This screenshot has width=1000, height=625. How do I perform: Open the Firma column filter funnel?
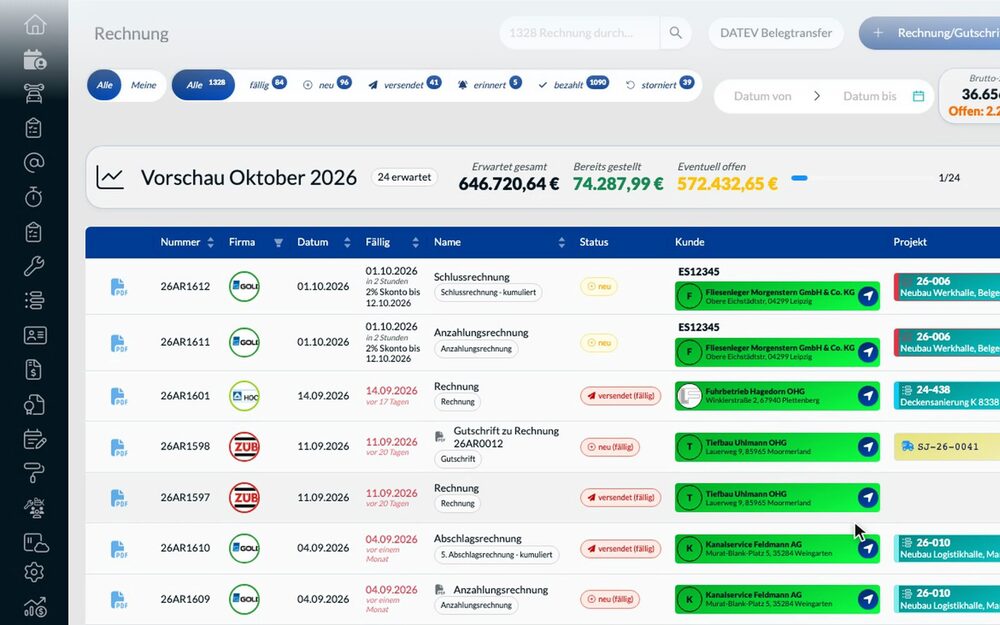click(278, 243)
